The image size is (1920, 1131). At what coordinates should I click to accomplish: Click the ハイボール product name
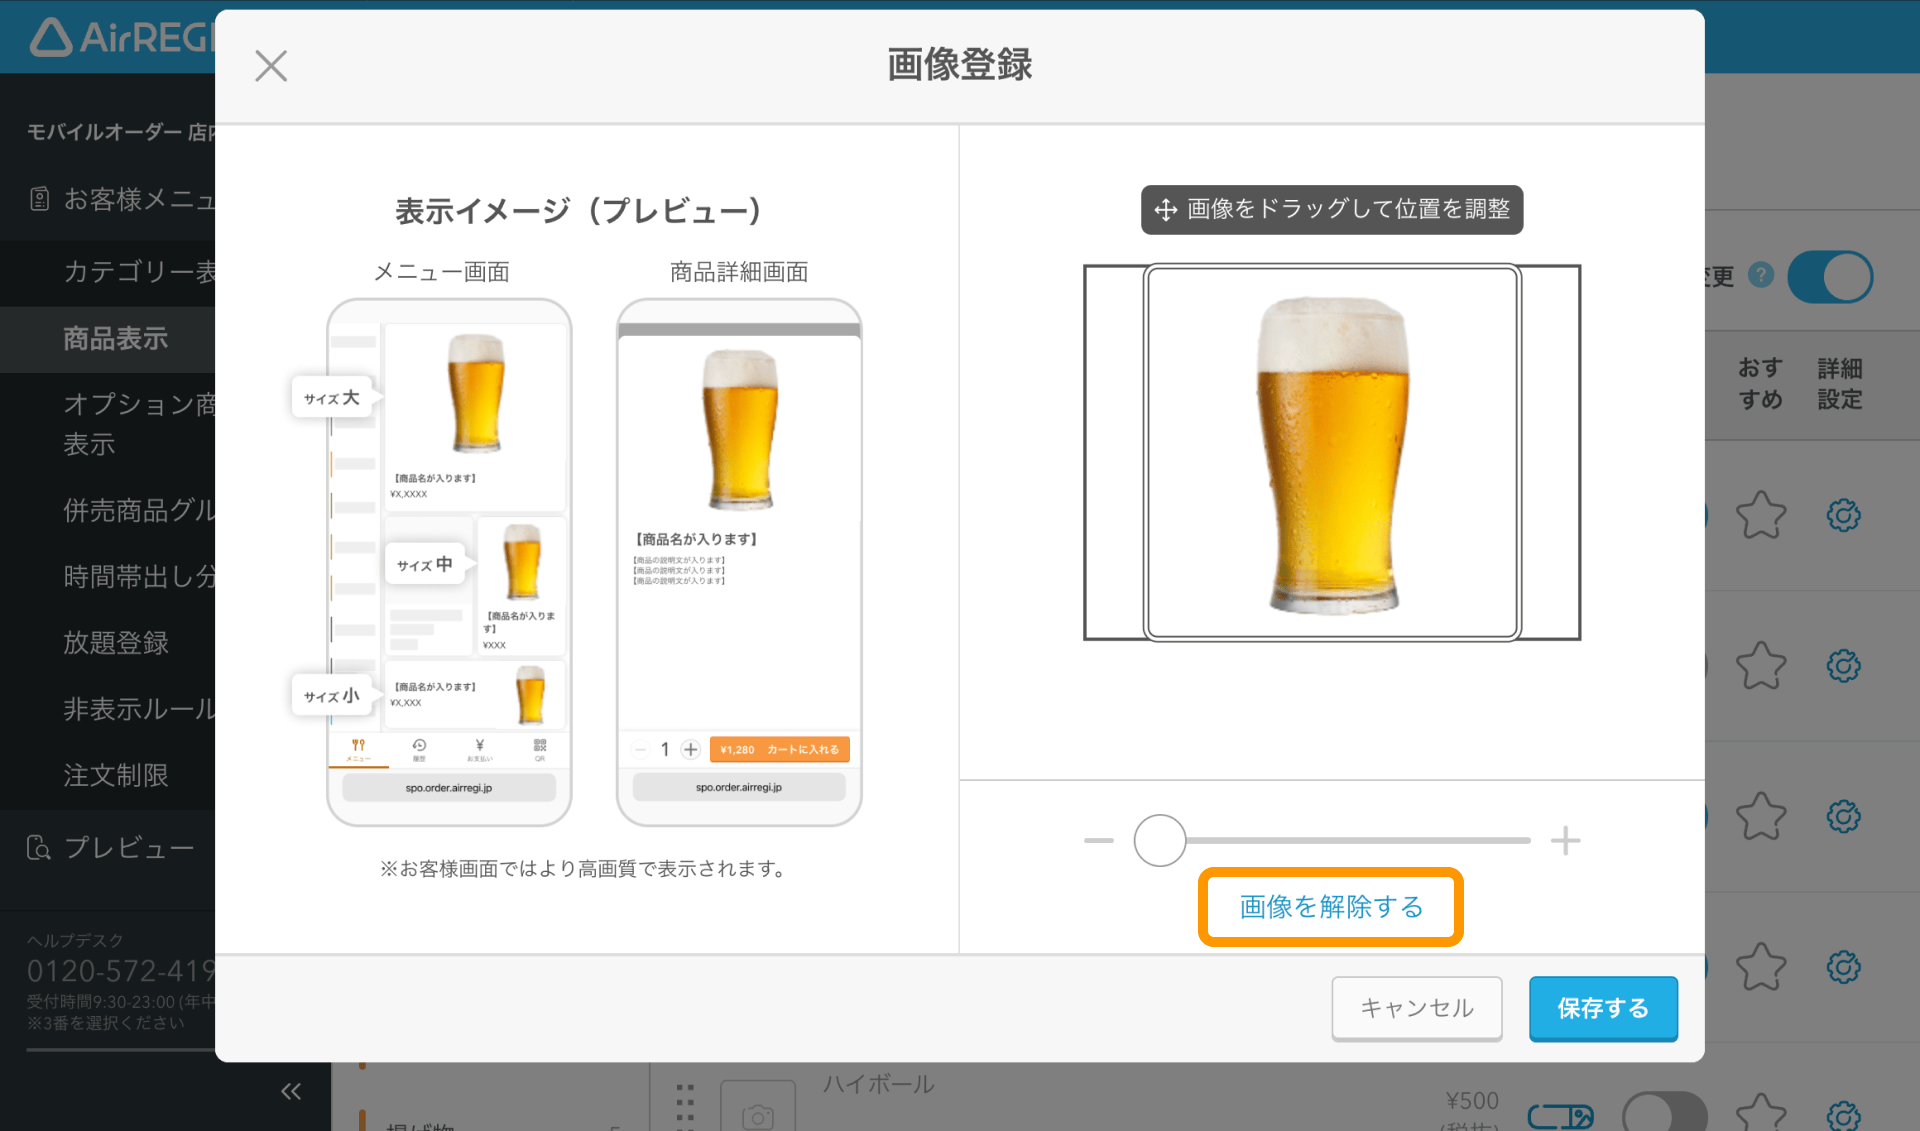pos(878,1084)
